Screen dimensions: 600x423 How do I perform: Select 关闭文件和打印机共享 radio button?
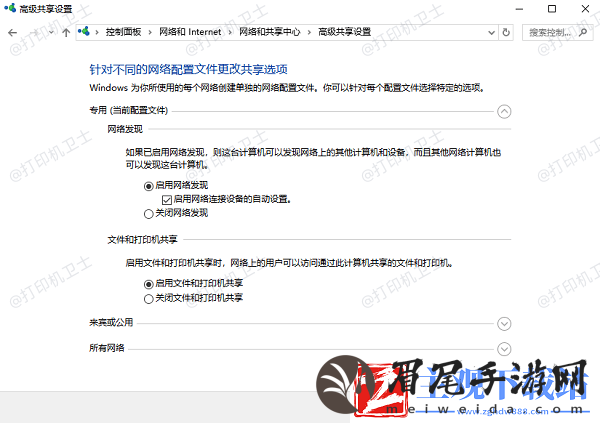point(148,299)
